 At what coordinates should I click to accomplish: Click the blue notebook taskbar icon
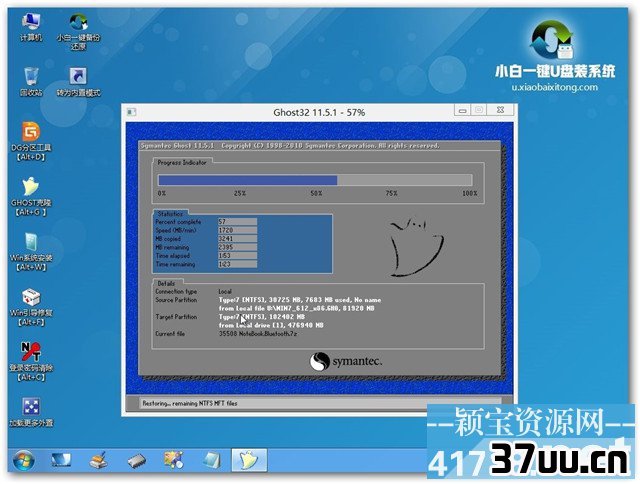coord(211,460)
